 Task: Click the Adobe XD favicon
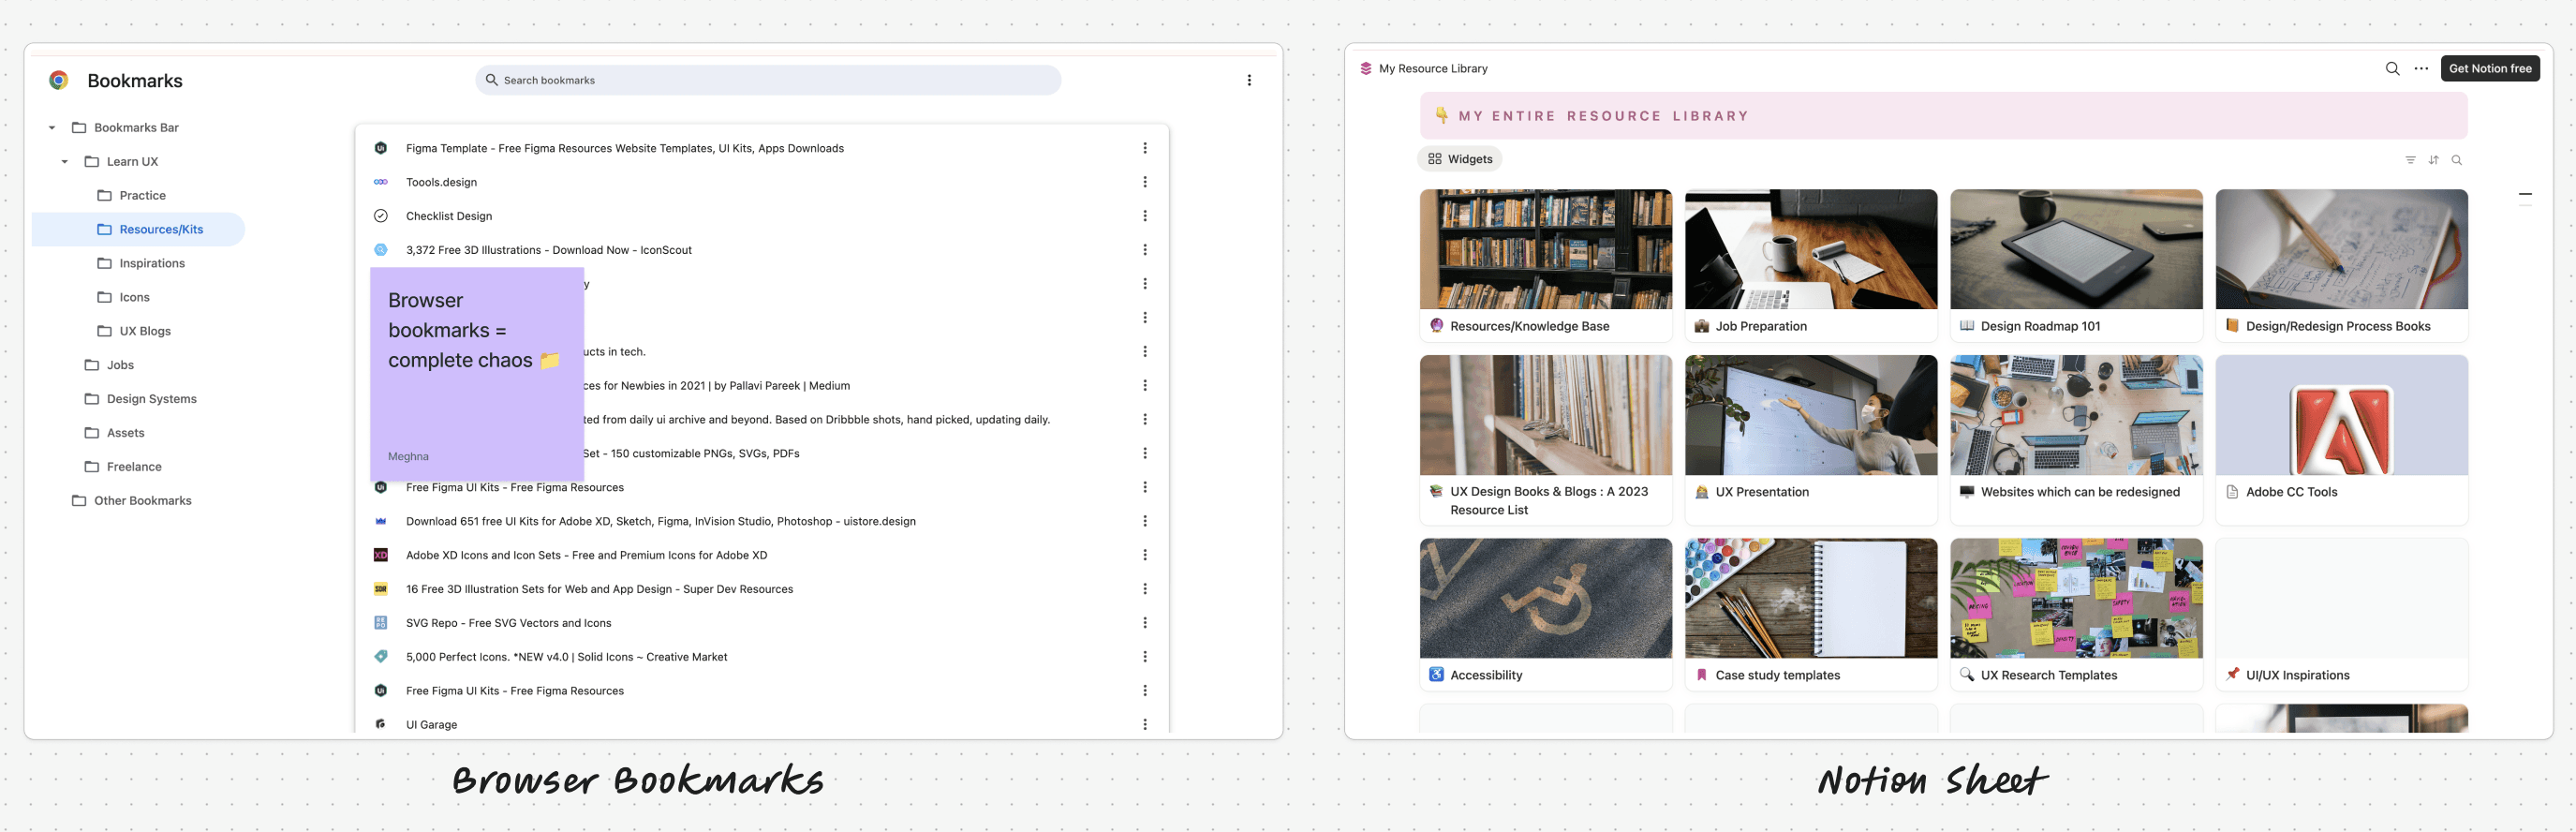tap(381, 555)
